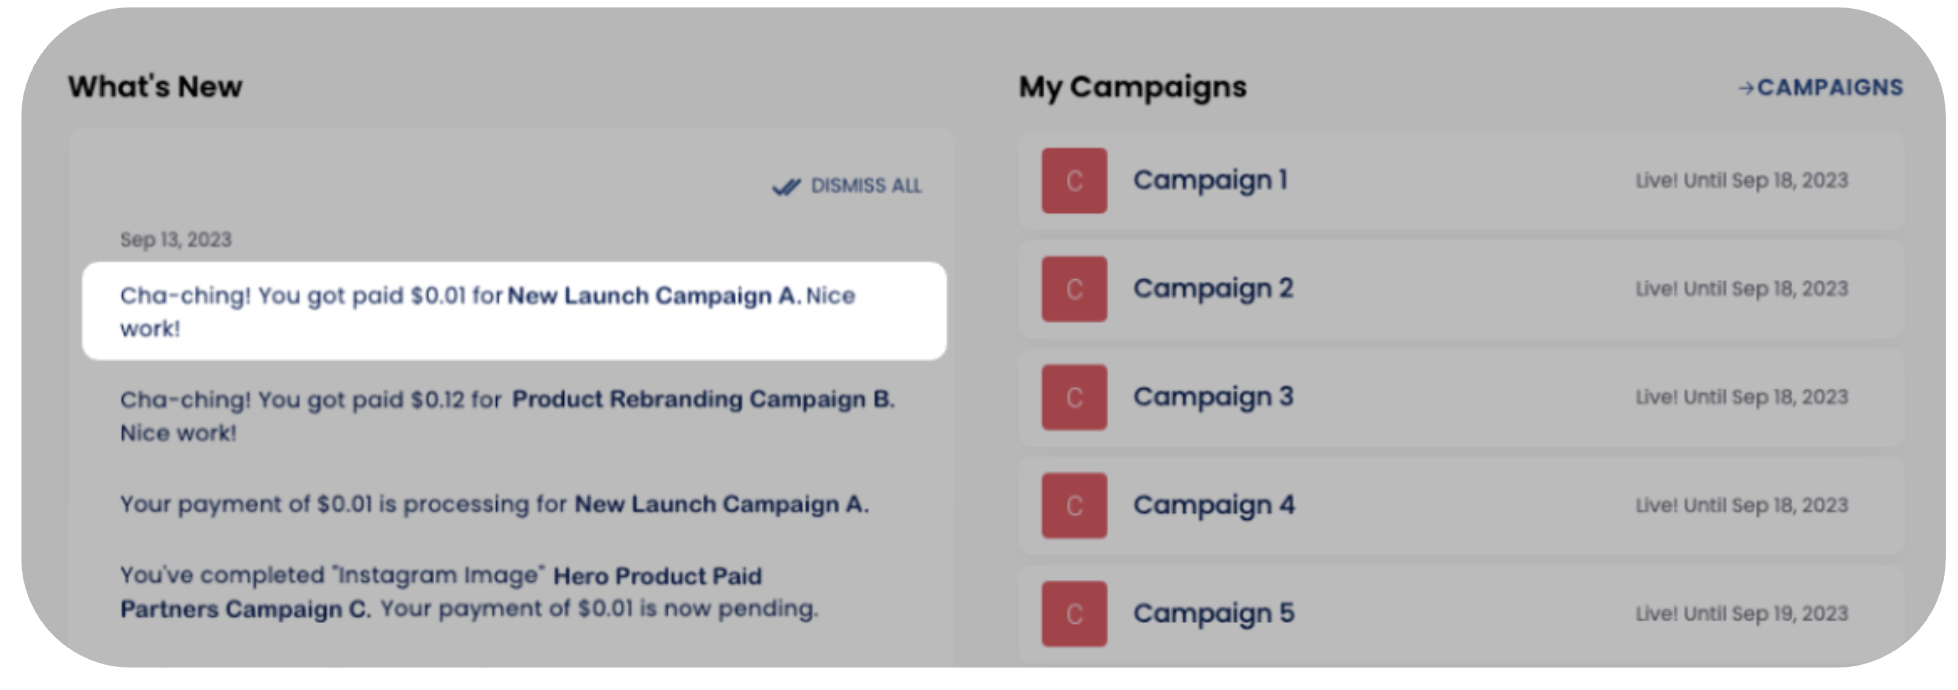Click the Campaign 3 red C icon
This screenshot has width=1958, height=690.
(x=1074, y=397)
